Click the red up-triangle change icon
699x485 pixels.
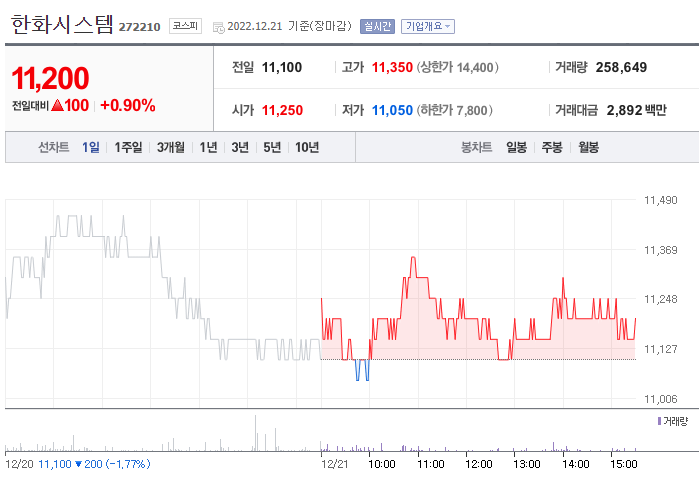pyautogui.click(x=57, y=106)
